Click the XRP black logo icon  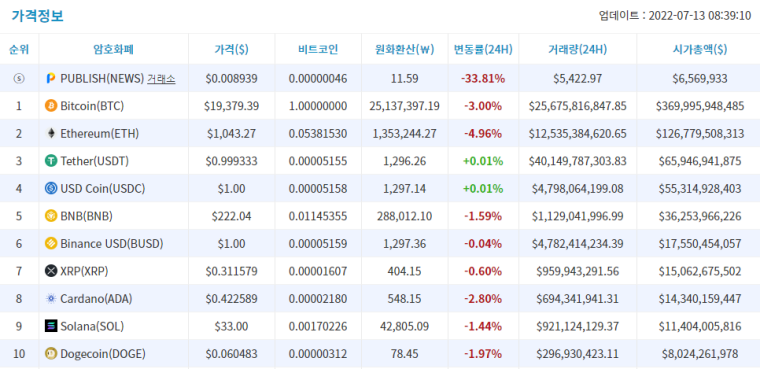click(x=51, y=271)
